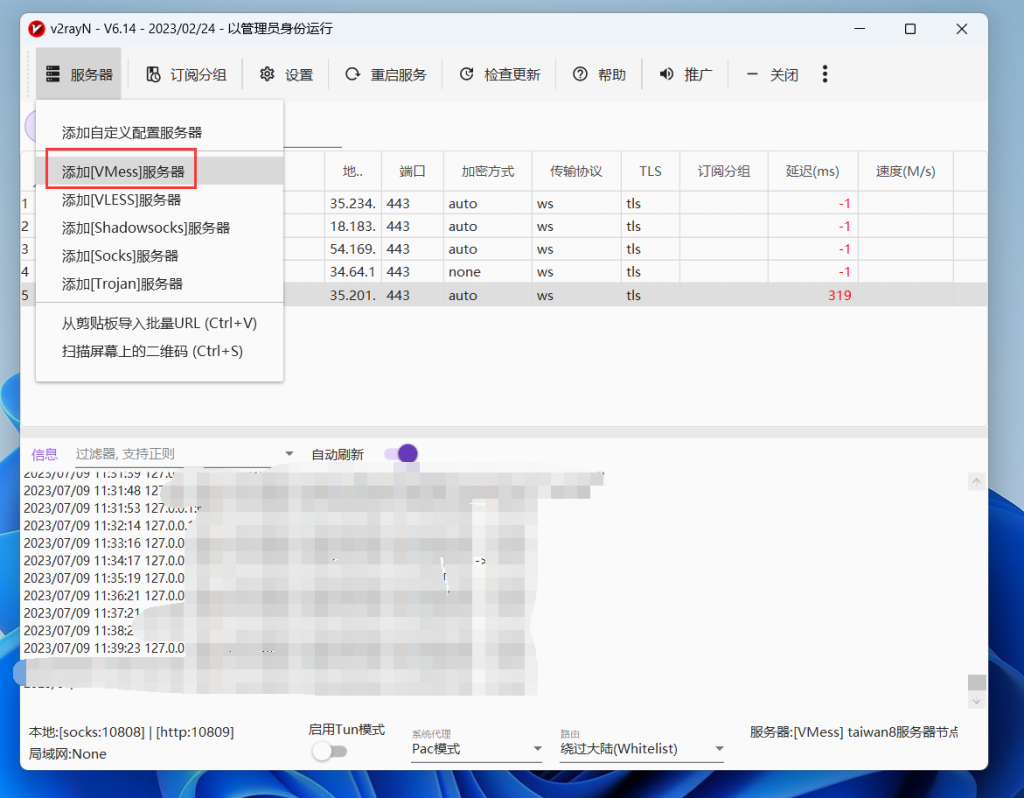Toggle the 自动刷新 auto refresh switch
This screenshot has height=798, width=1024.
401,453
